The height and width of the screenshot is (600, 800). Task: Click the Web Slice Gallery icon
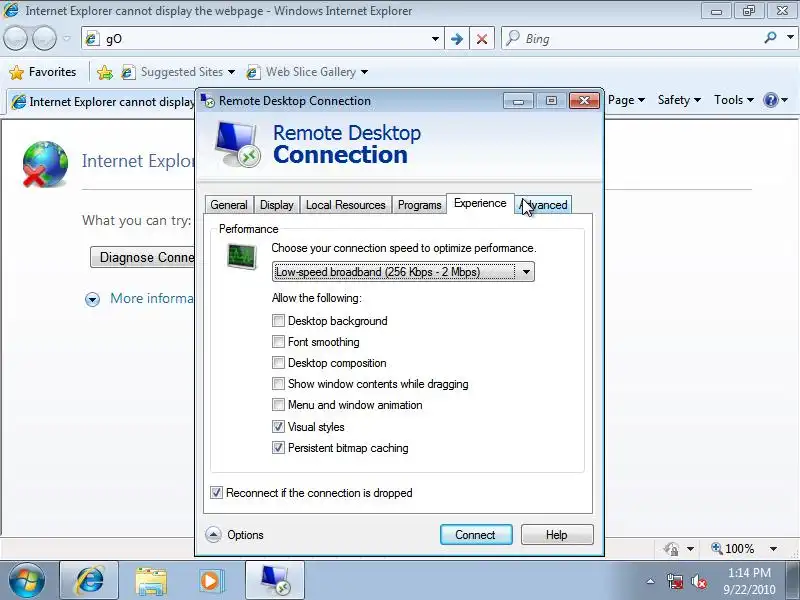(253, 72)
